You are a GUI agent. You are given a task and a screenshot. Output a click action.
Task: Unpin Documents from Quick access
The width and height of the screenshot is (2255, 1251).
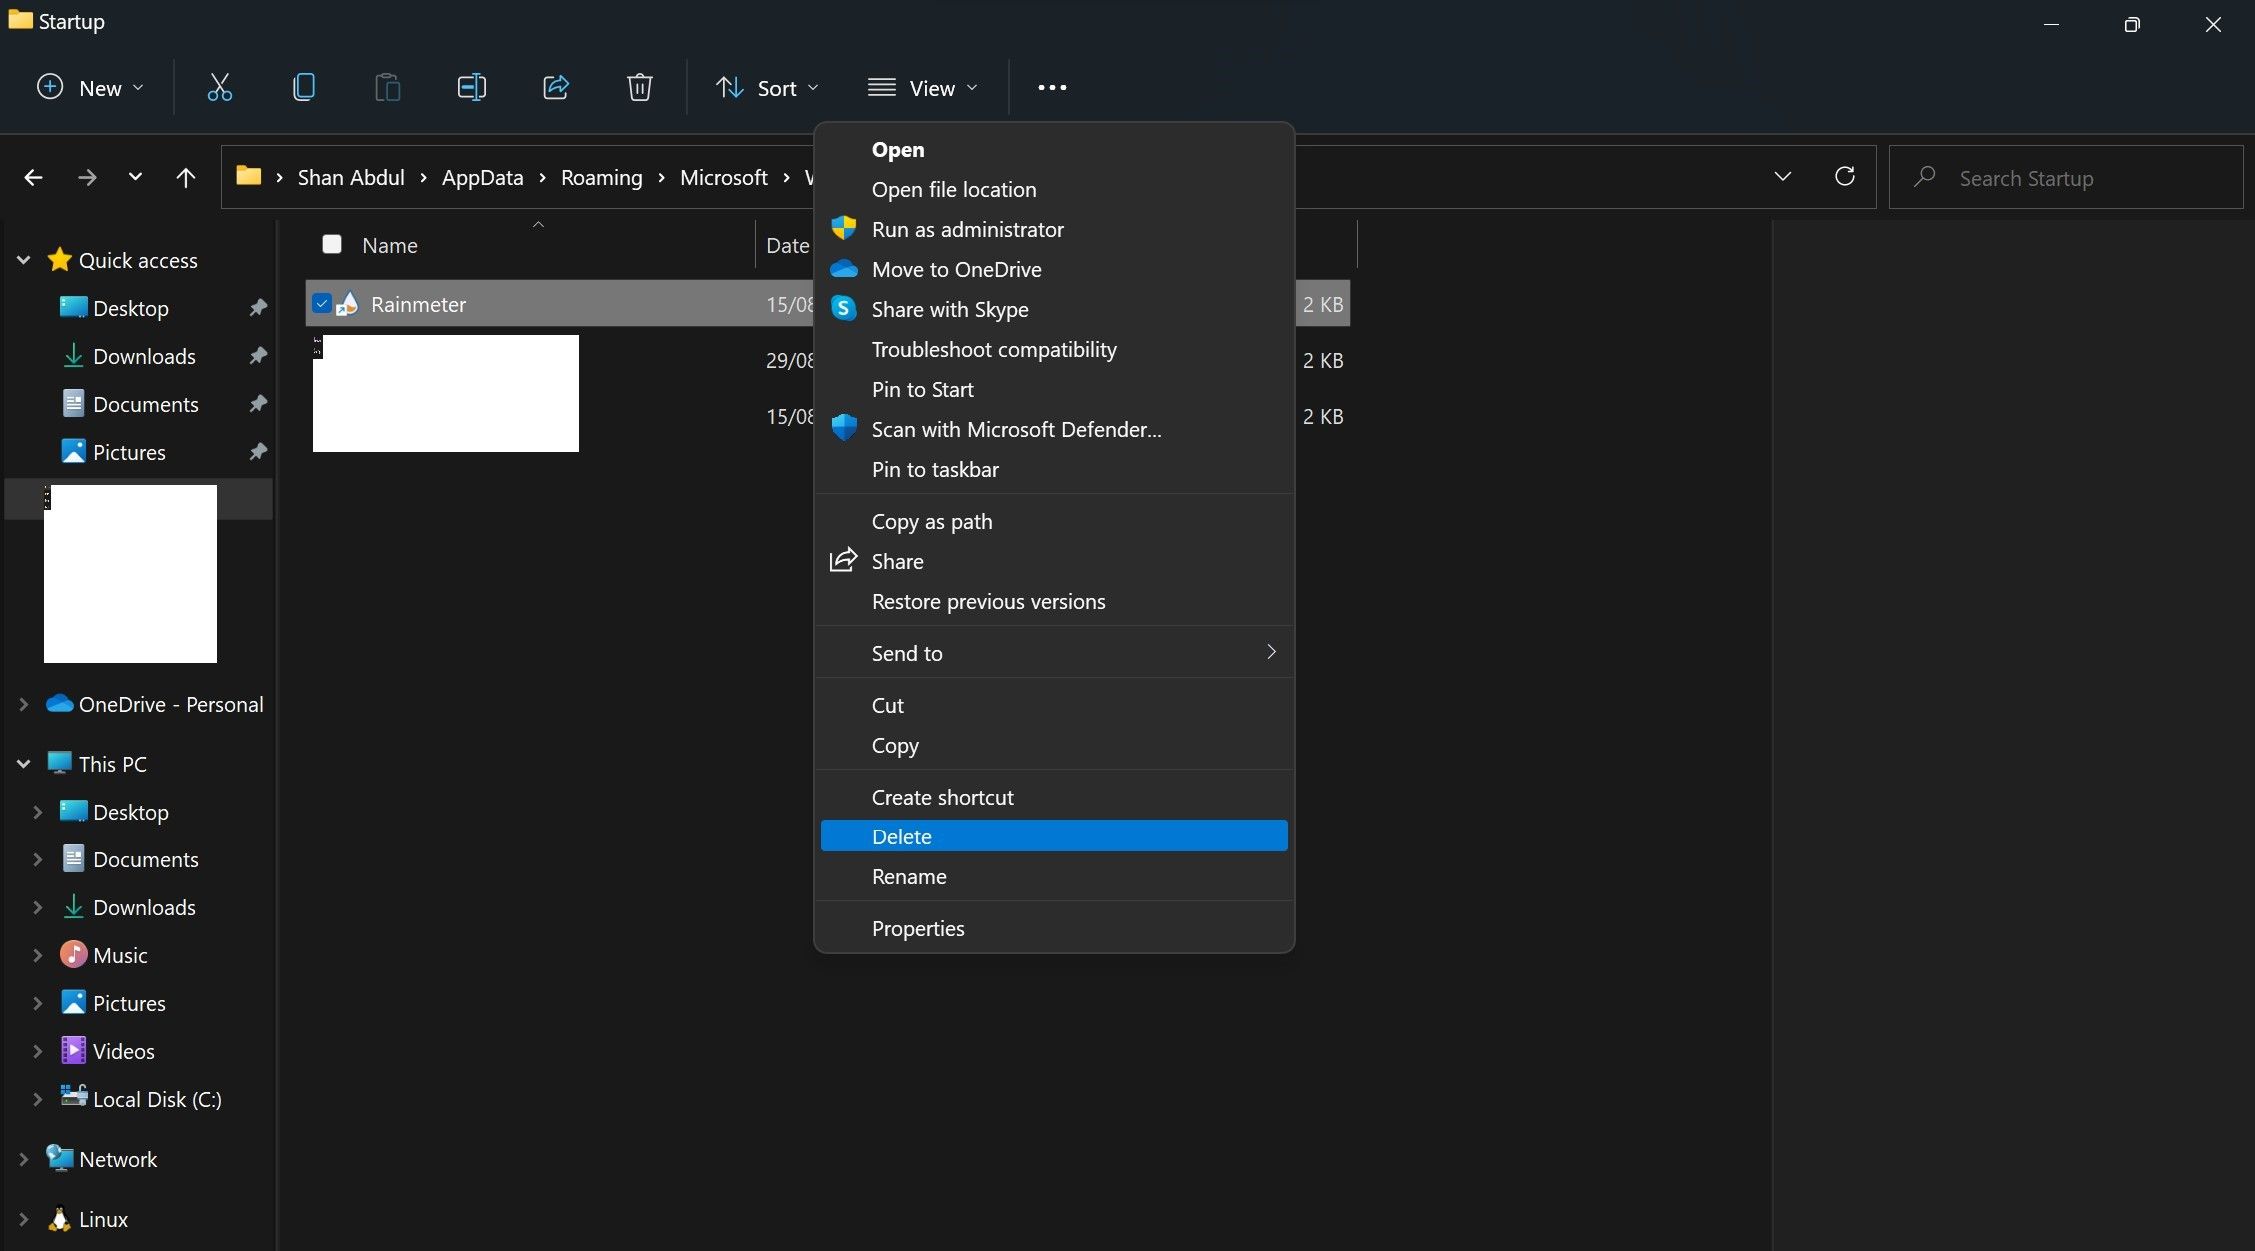pyautogui.click(x=258, y=404)
